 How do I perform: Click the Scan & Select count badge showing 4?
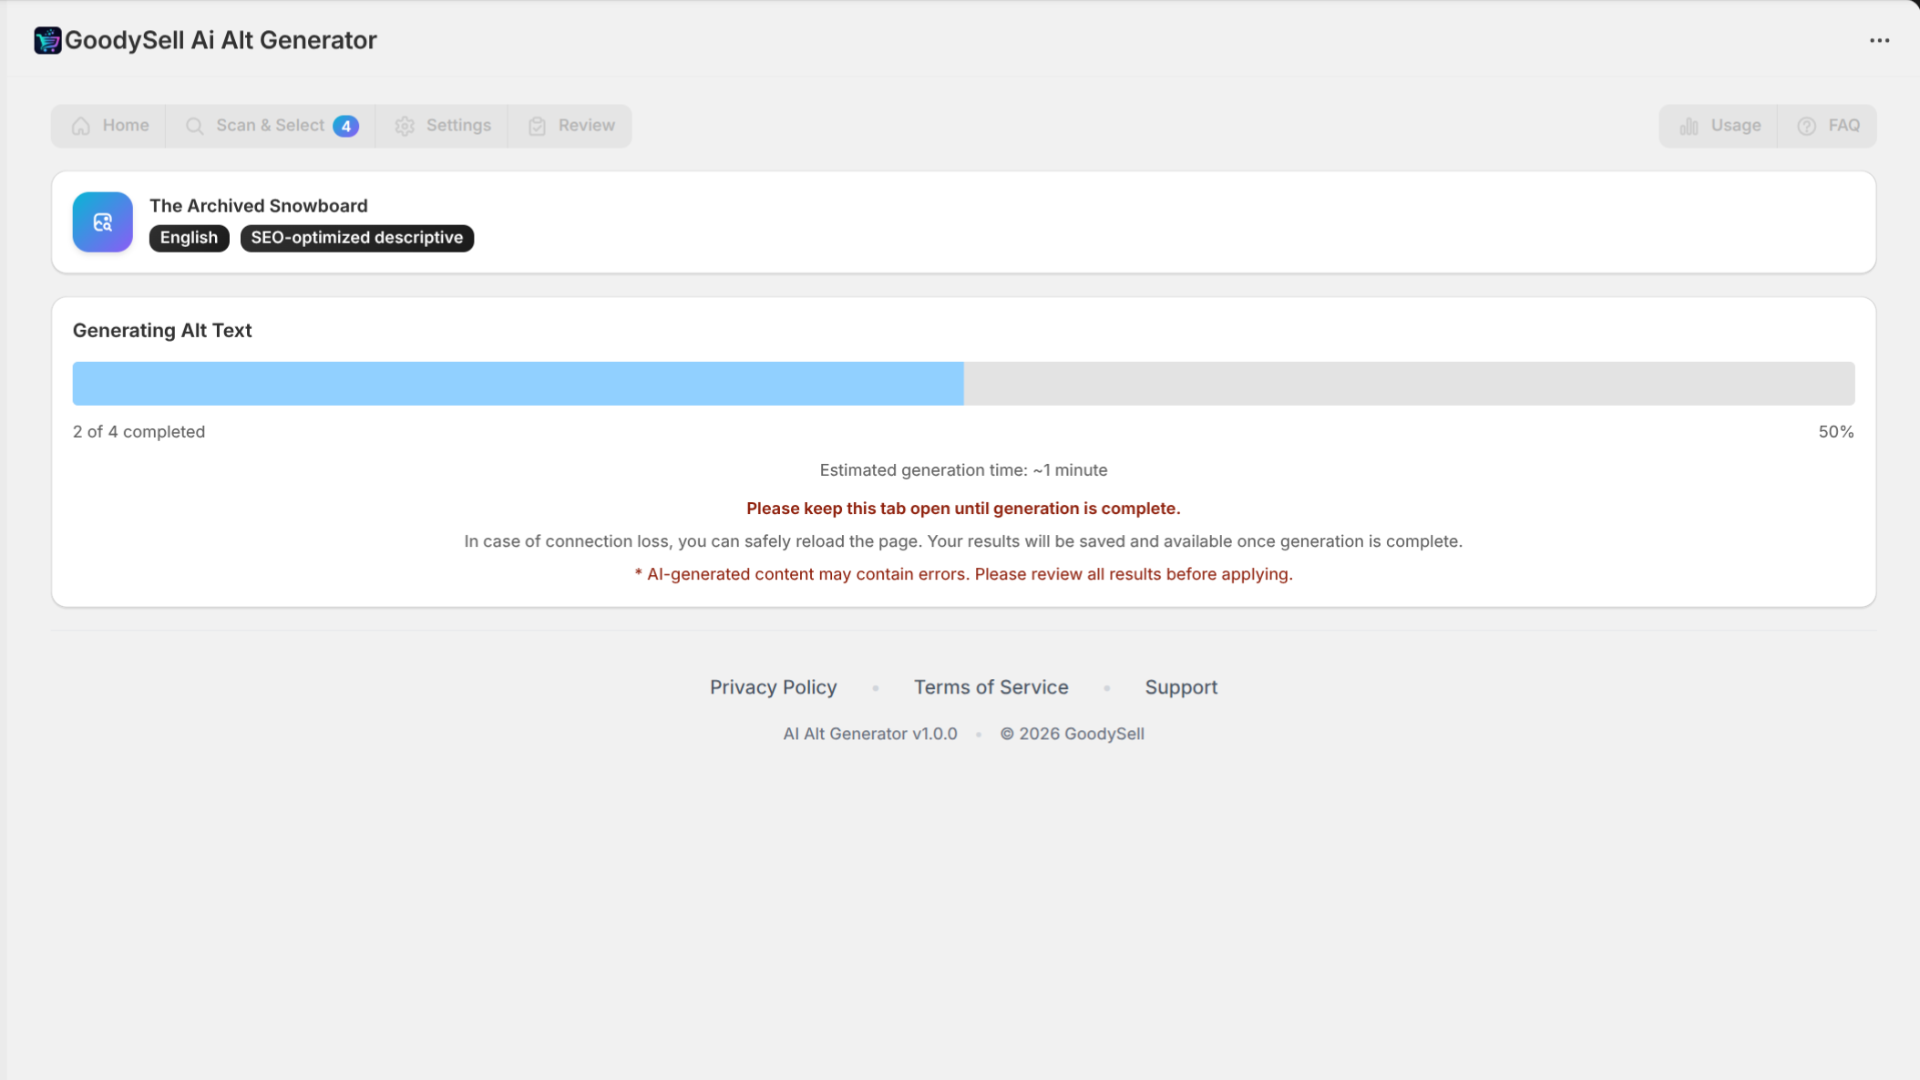coord(346,126)
